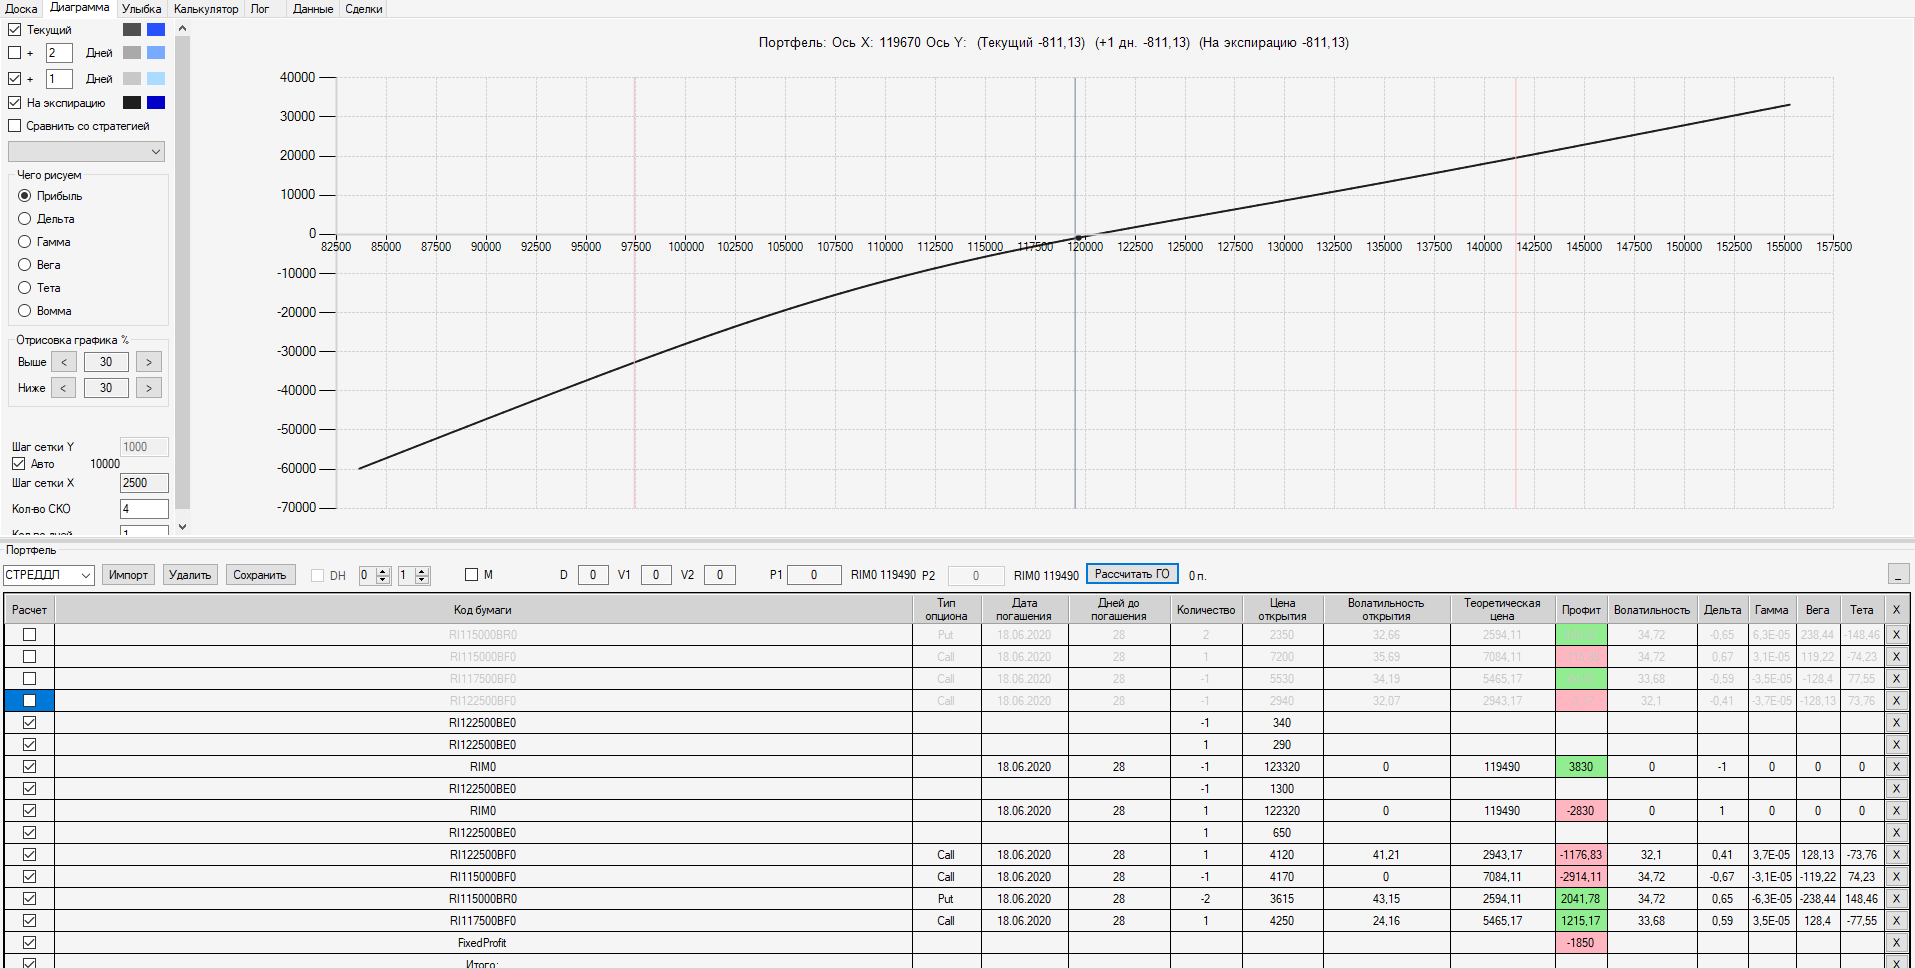
Task: Toggle the Текущий curve checkbox
Action: [x=15, y=30]
